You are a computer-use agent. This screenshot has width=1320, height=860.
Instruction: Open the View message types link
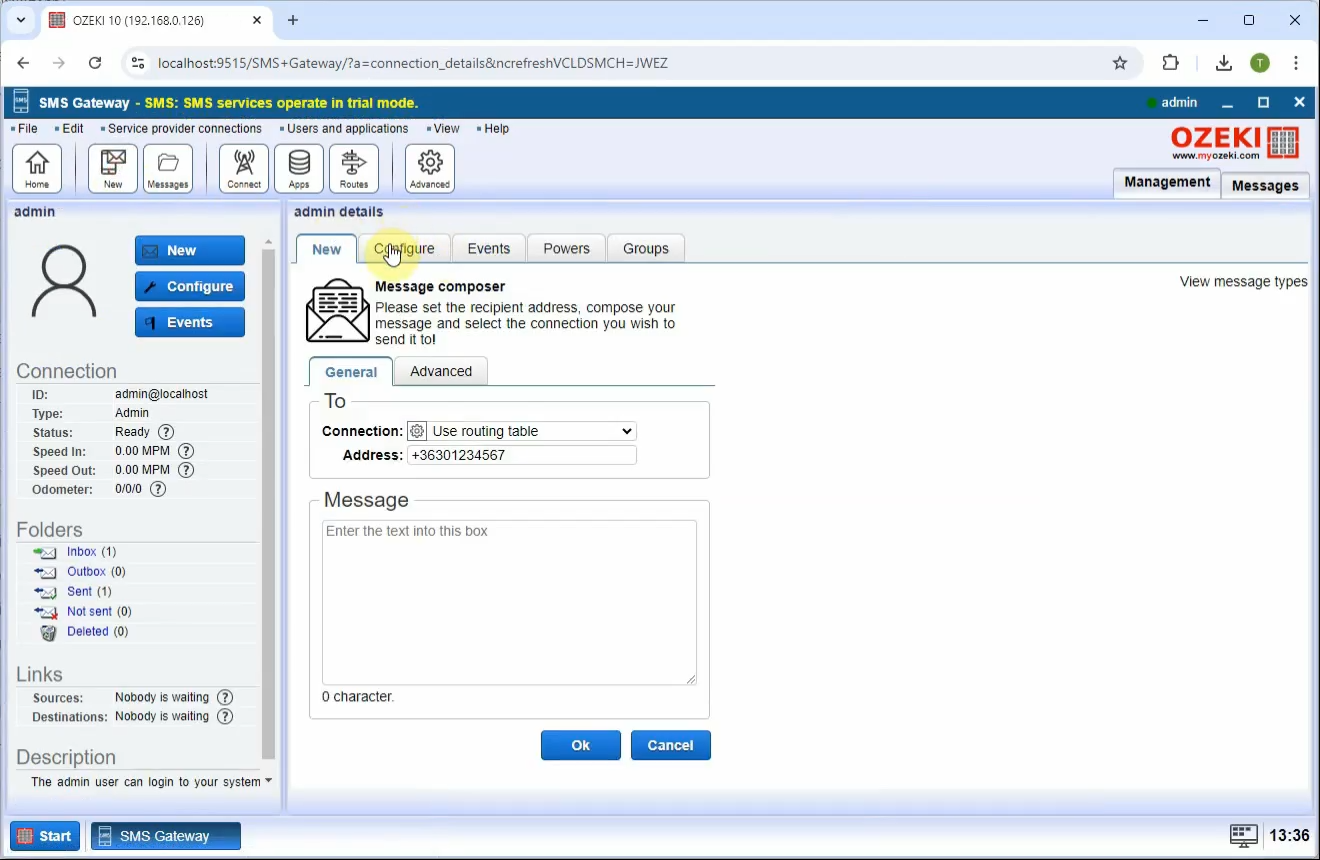[x=1243, y=281]
